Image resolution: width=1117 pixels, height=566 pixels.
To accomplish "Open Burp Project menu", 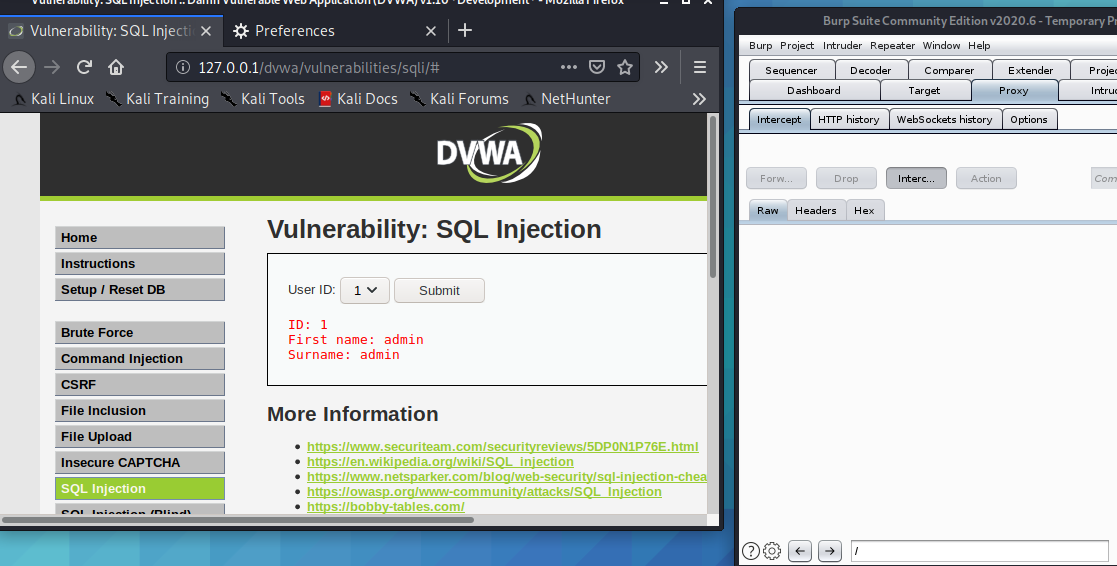I will pos(796,46).
